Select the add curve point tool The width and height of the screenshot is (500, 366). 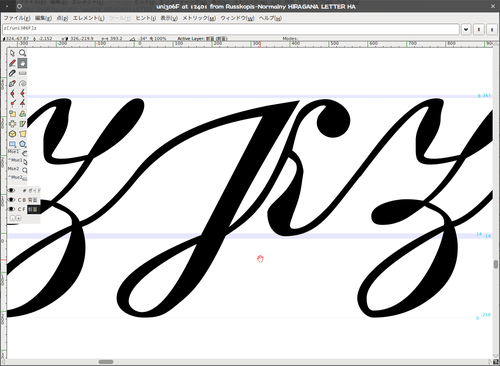coord(12,93)
